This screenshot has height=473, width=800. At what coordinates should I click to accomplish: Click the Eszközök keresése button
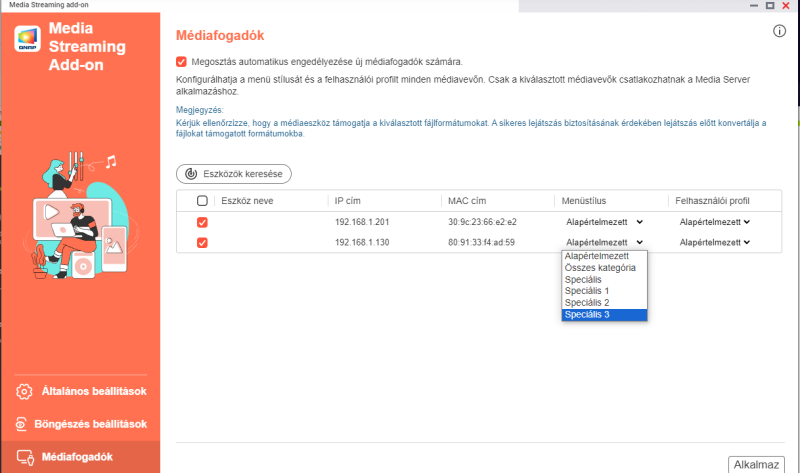(234, 174)
